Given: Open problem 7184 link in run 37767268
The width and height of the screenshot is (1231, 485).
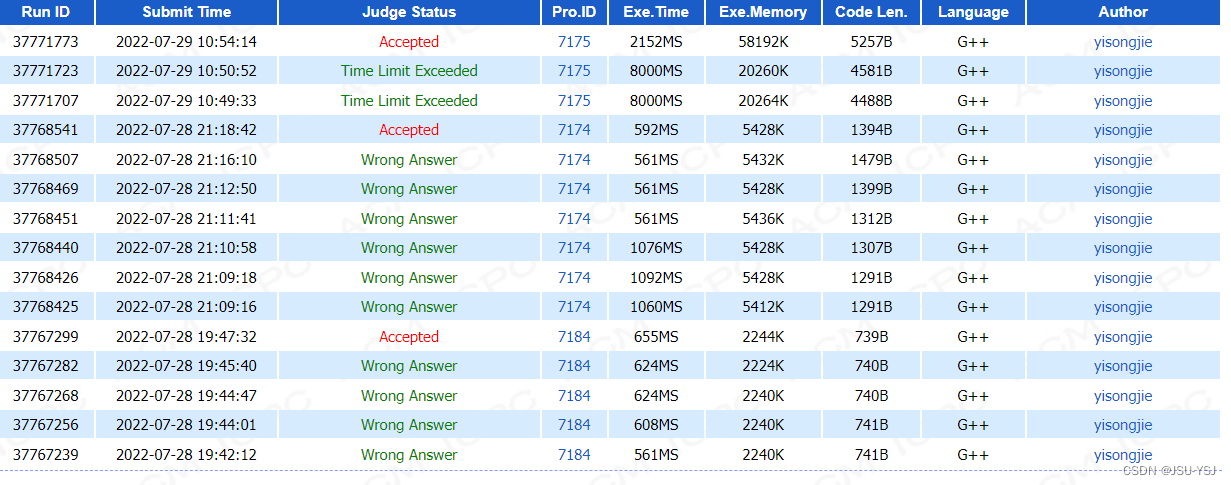Looking at the screenshot, I should pos(574,396).
